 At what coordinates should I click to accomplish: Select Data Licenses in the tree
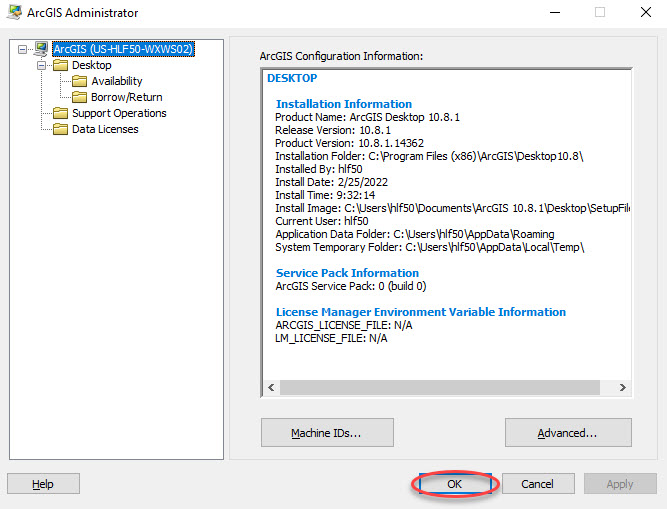(x=105, y=129)
